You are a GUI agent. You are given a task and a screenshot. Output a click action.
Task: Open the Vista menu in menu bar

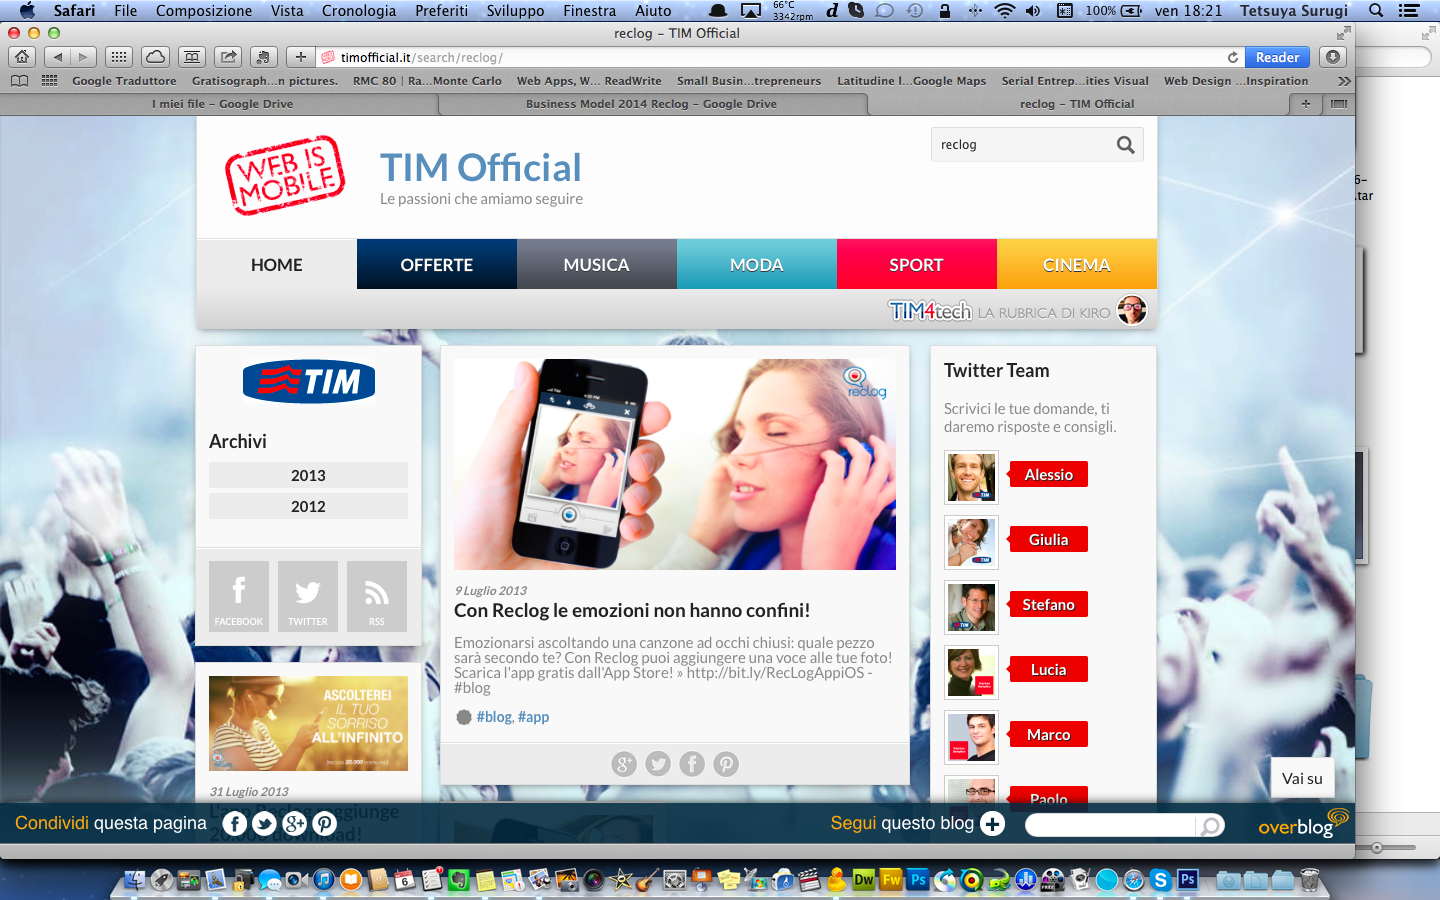287,10
